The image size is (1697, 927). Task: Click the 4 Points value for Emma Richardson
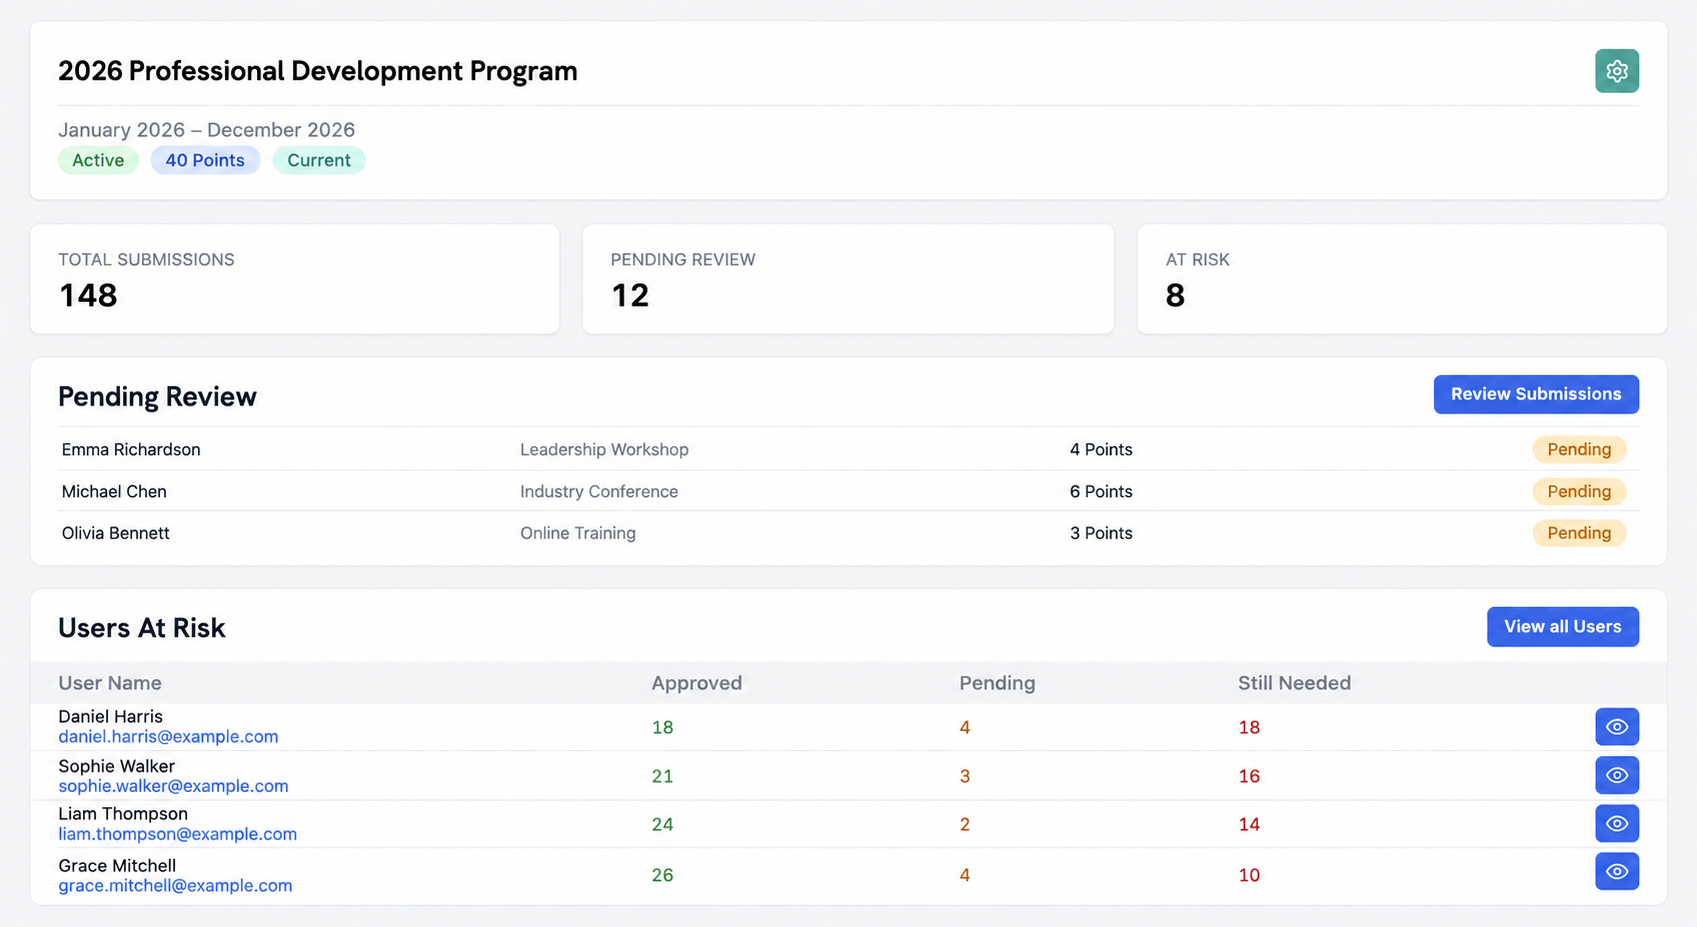click(x=1101, y=450)
